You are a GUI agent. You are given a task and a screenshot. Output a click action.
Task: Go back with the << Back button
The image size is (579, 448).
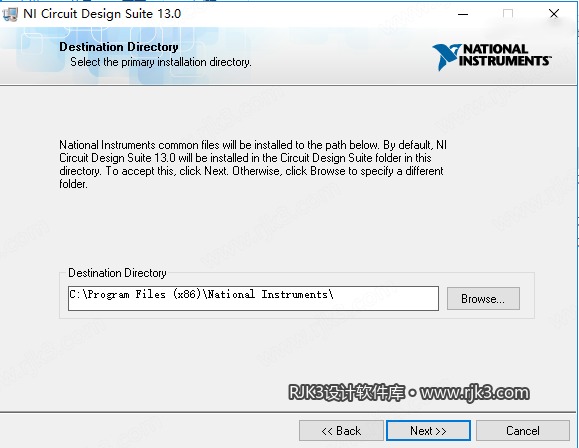(x=341, y=431)
